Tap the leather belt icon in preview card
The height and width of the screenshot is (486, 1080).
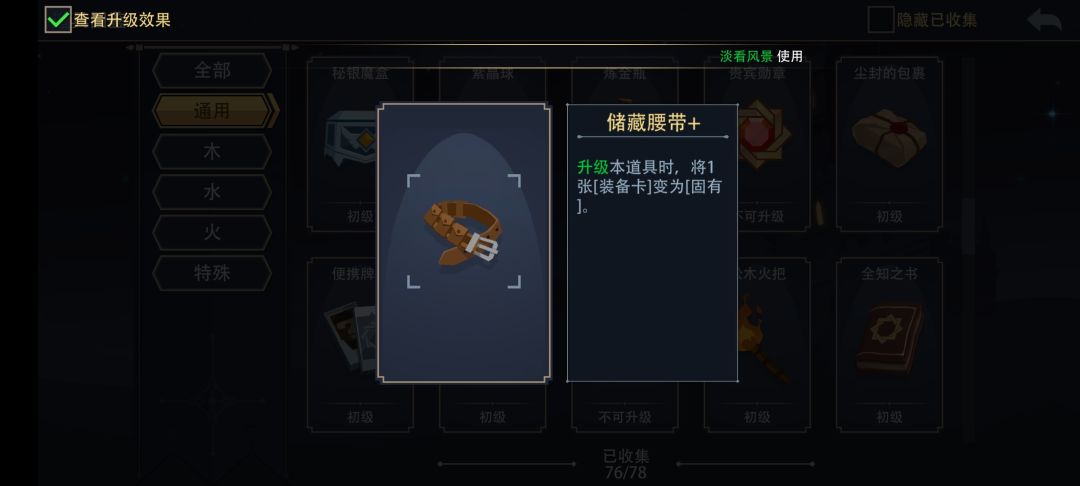coord(461,233)
